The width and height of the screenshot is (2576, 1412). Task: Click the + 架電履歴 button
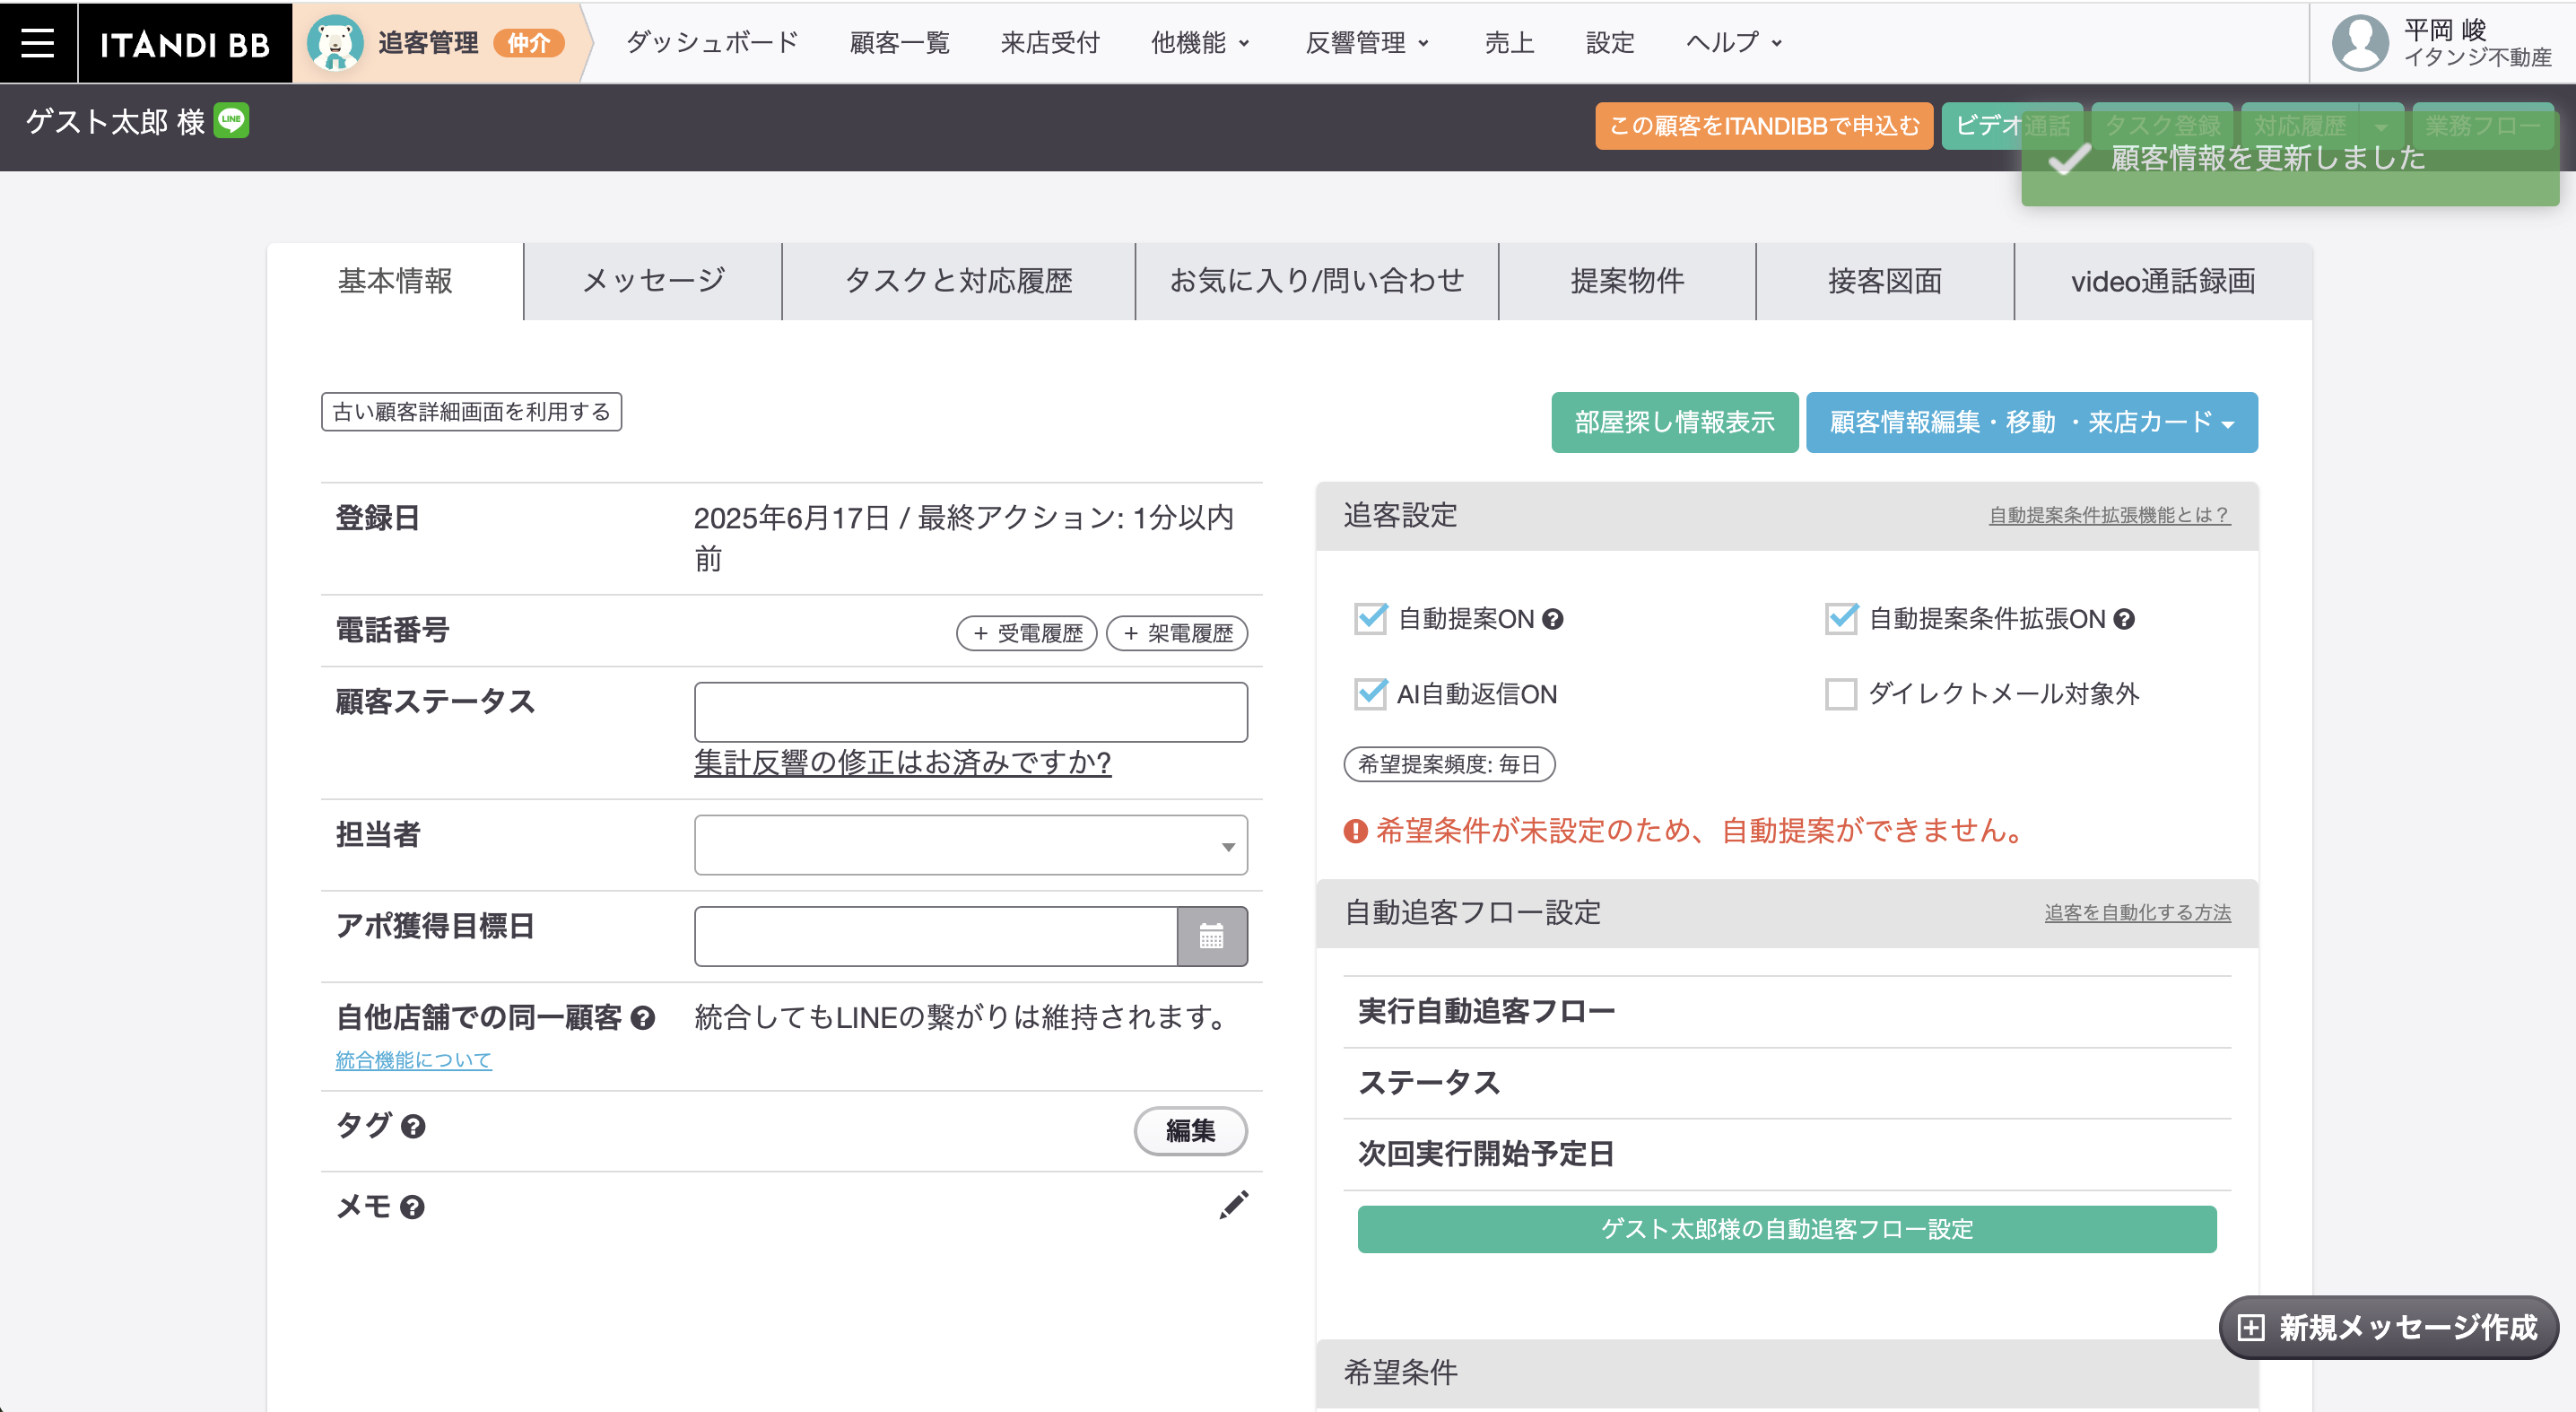pyautogui.click(x=1177, y=633)
